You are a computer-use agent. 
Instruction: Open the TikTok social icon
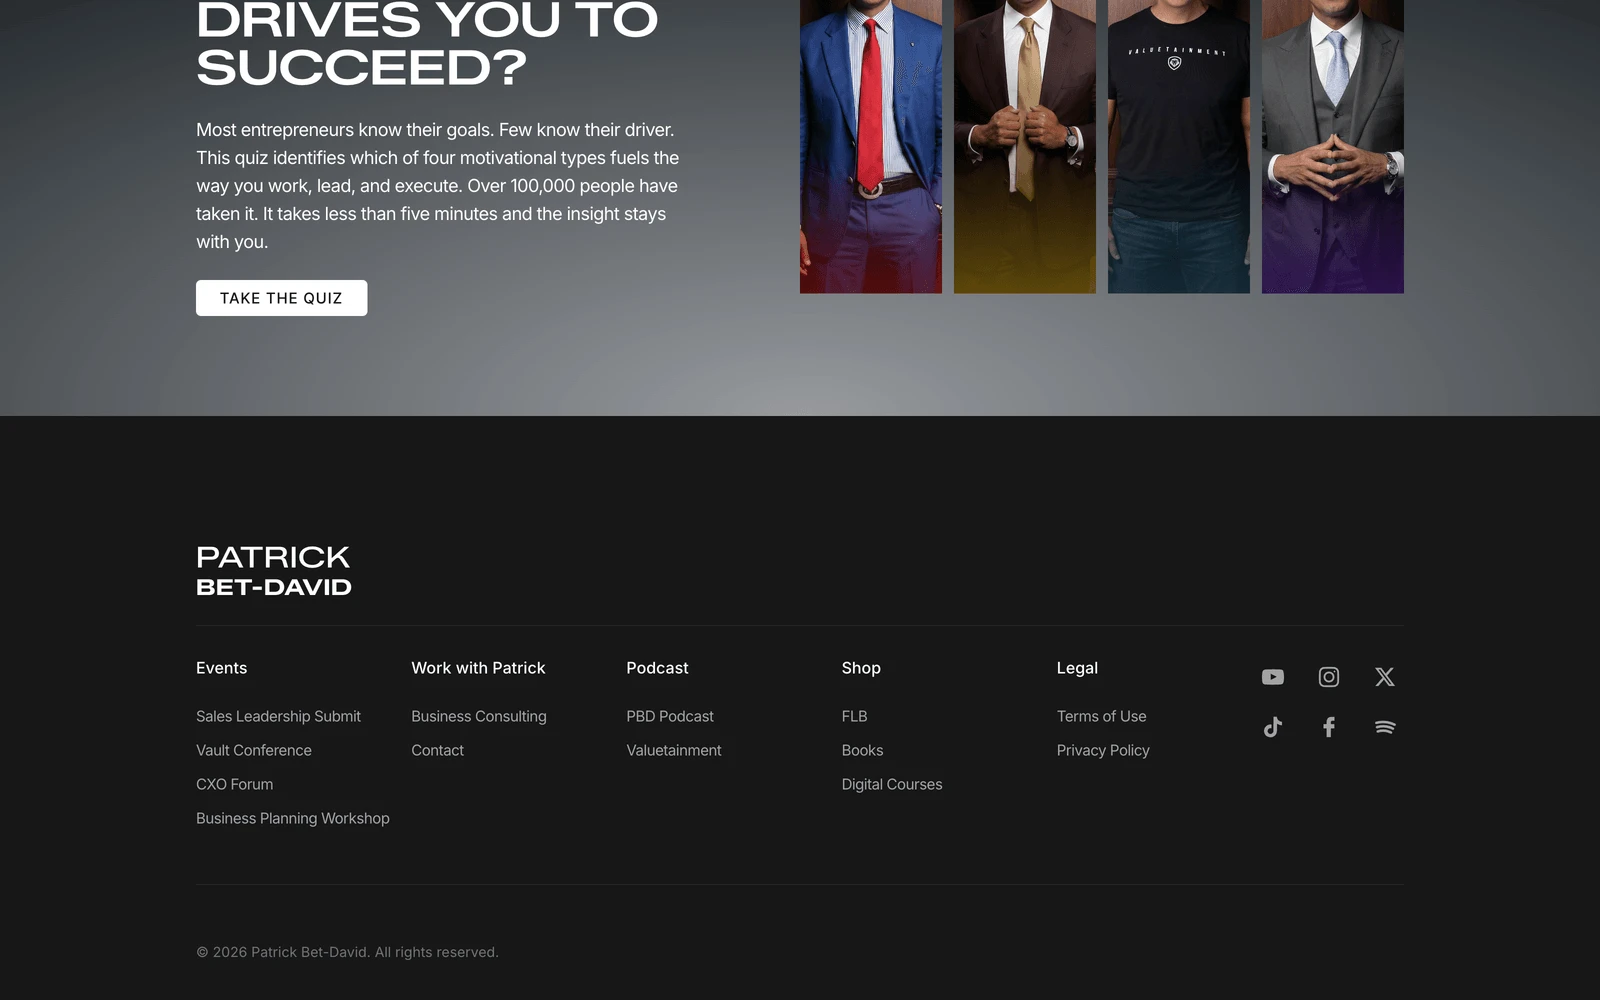pyautogui.click(x=1272, y=727)
